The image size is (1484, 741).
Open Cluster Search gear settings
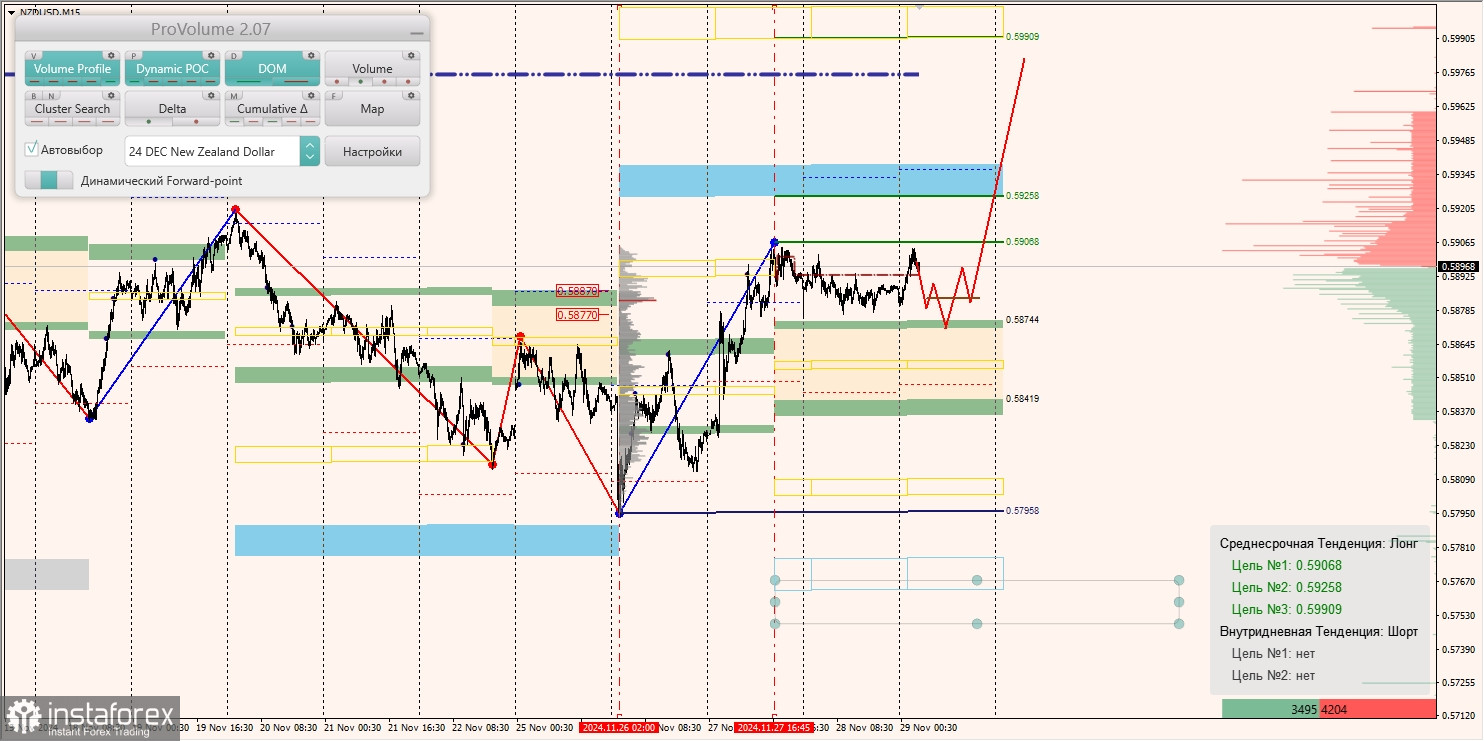pos(111,95)
